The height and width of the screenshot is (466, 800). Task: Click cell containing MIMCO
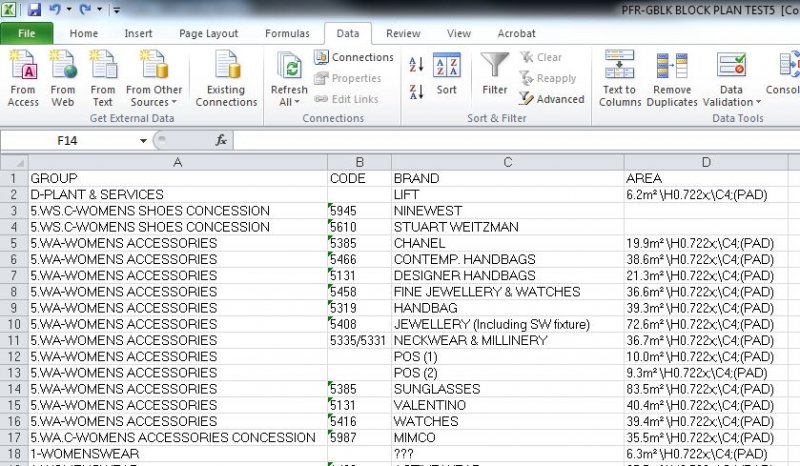click(x=508, y=438)
